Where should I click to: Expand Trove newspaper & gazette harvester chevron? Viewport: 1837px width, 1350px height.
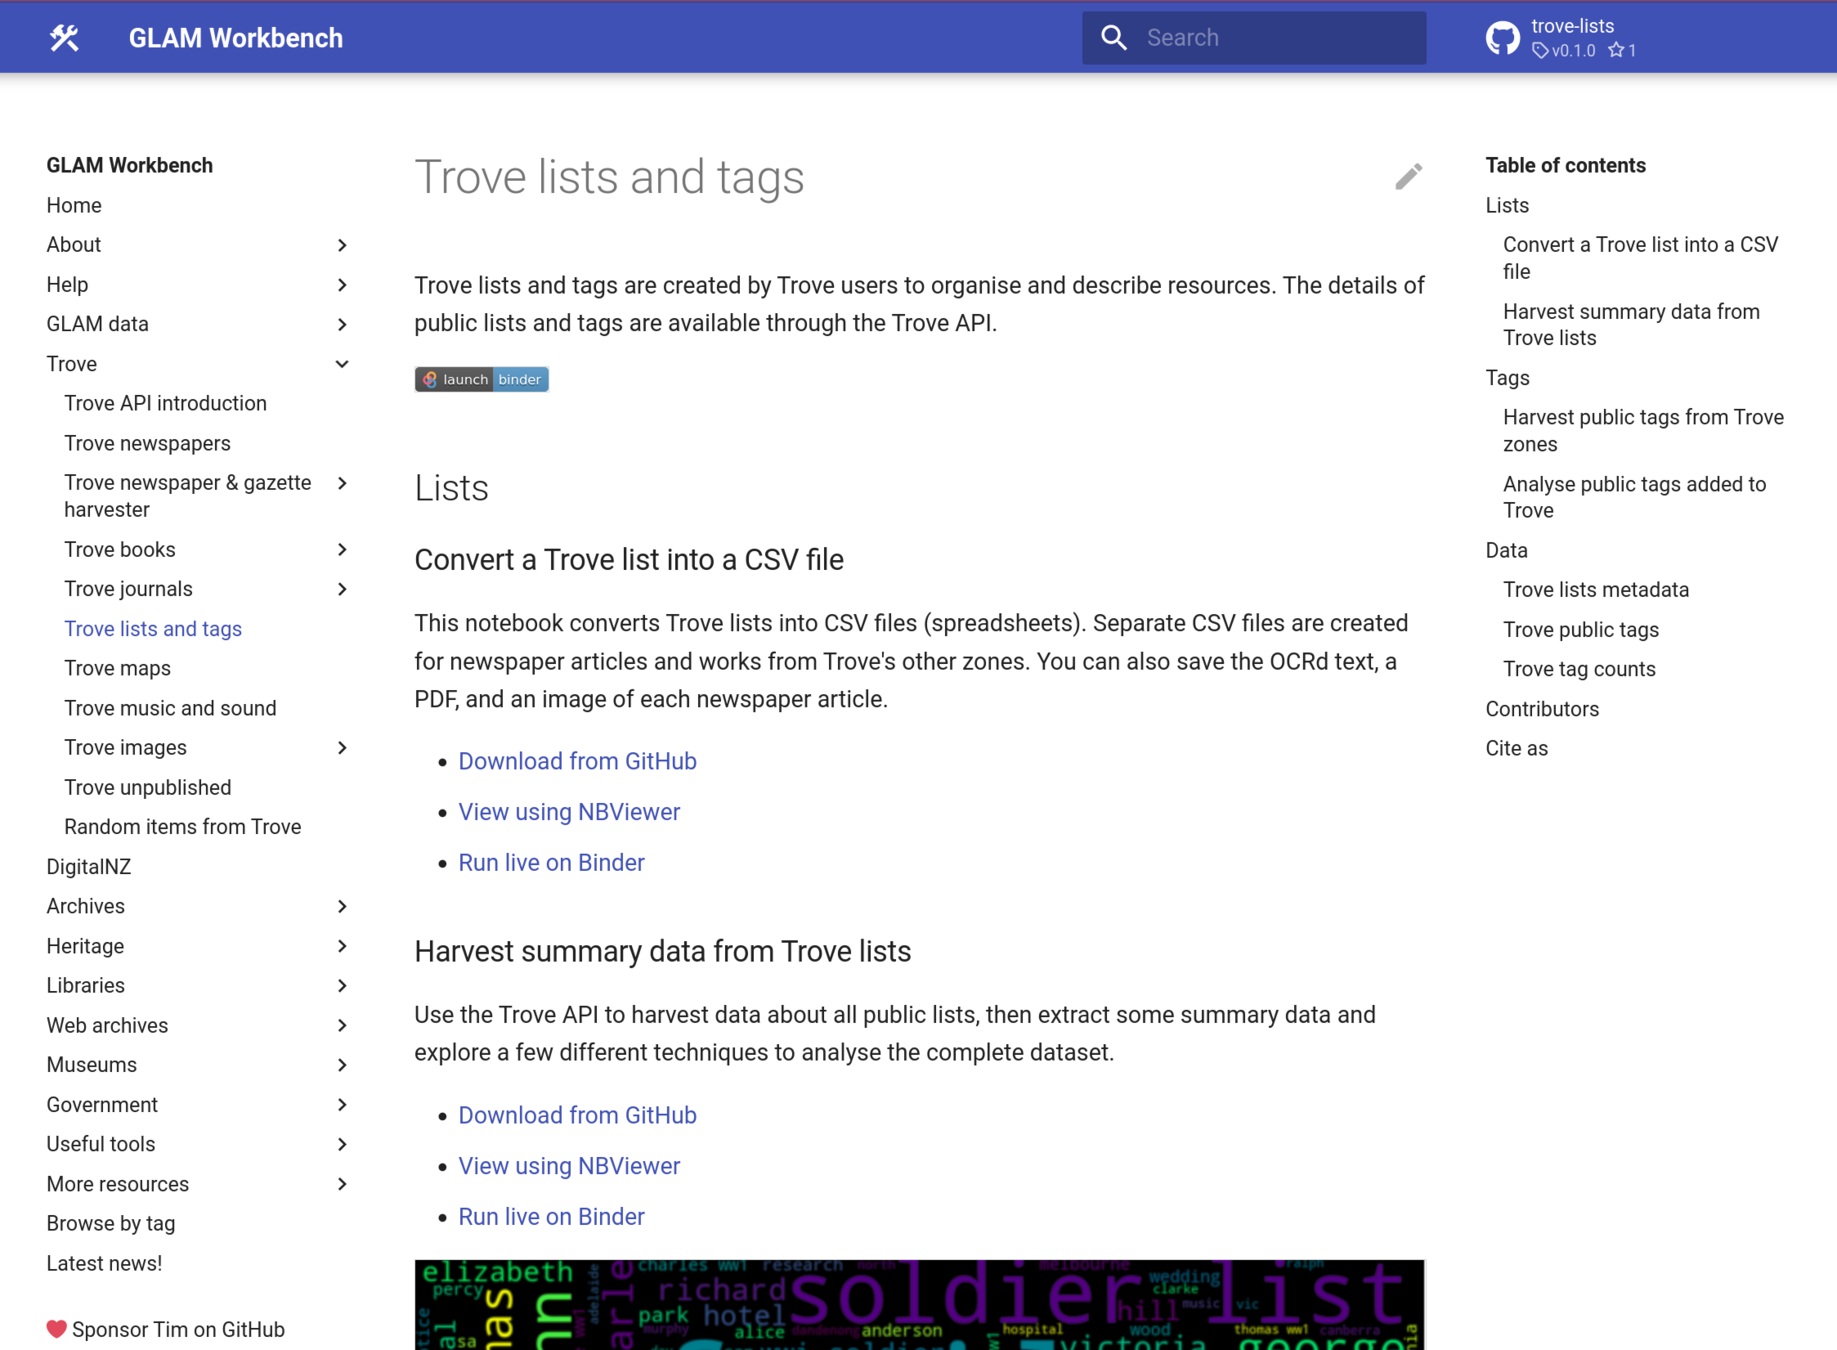point(342,483)
